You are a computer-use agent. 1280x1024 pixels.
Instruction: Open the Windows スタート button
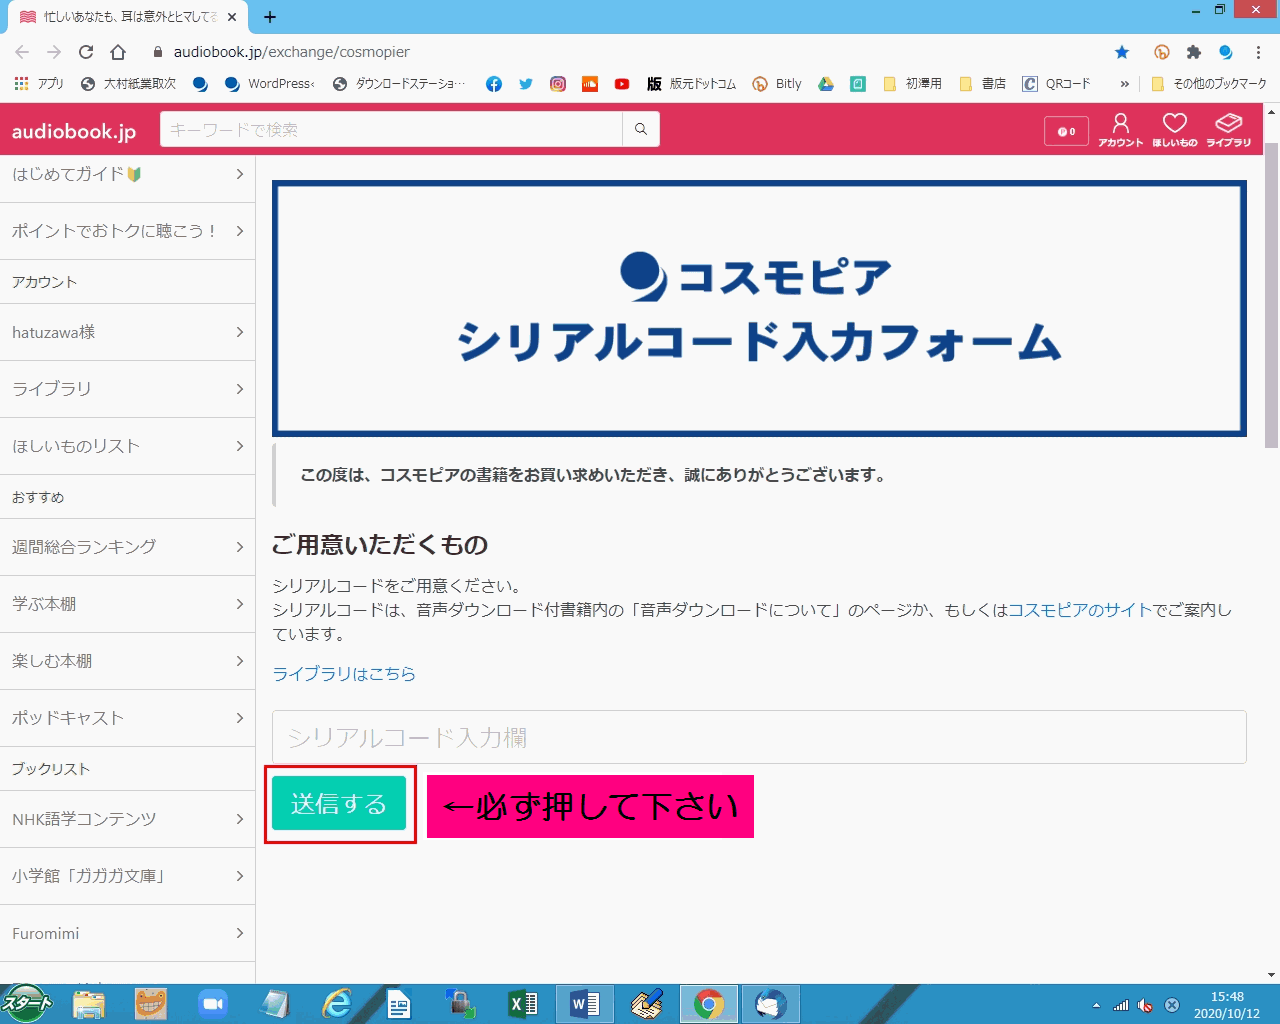(x=27, y=1003)
